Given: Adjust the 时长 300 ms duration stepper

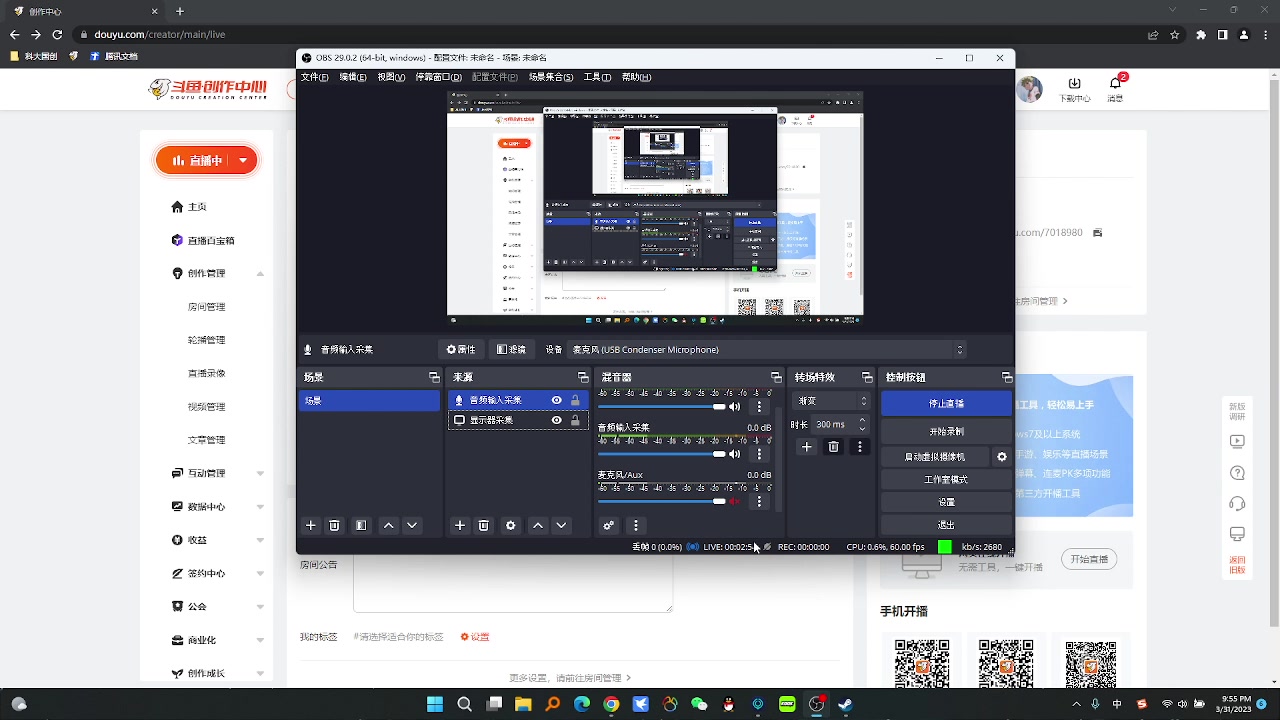Looking at the screenshot, I should pyautogui.click(x=862, y=424).
